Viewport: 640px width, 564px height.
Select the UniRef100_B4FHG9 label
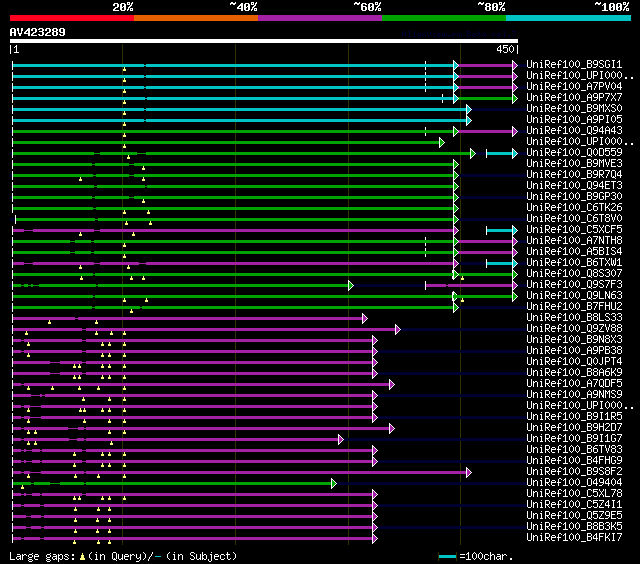click(x=574, y=461)
